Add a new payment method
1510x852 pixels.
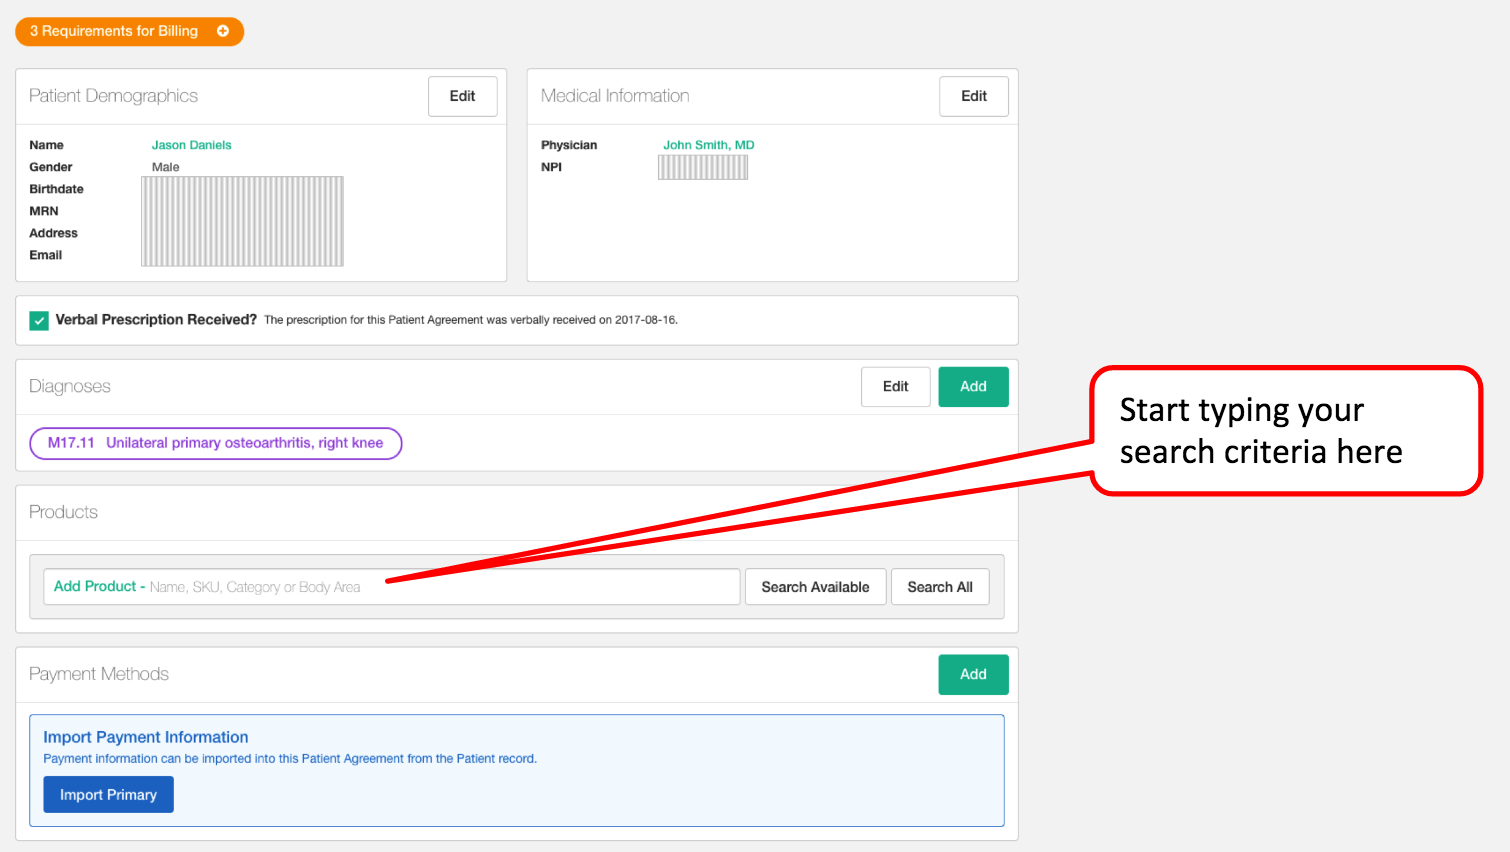coord(972,674)
